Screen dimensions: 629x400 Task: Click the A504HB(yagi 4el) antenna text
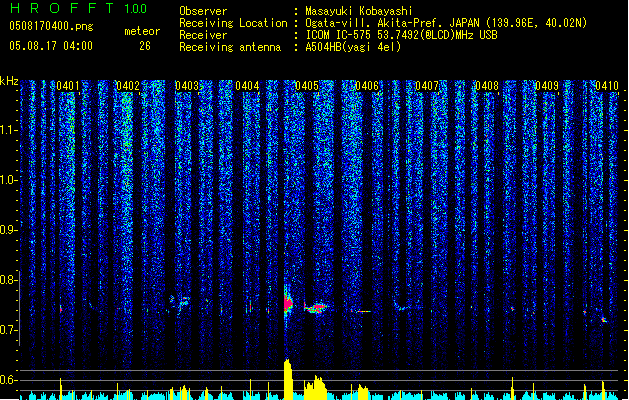click(353, 47)
